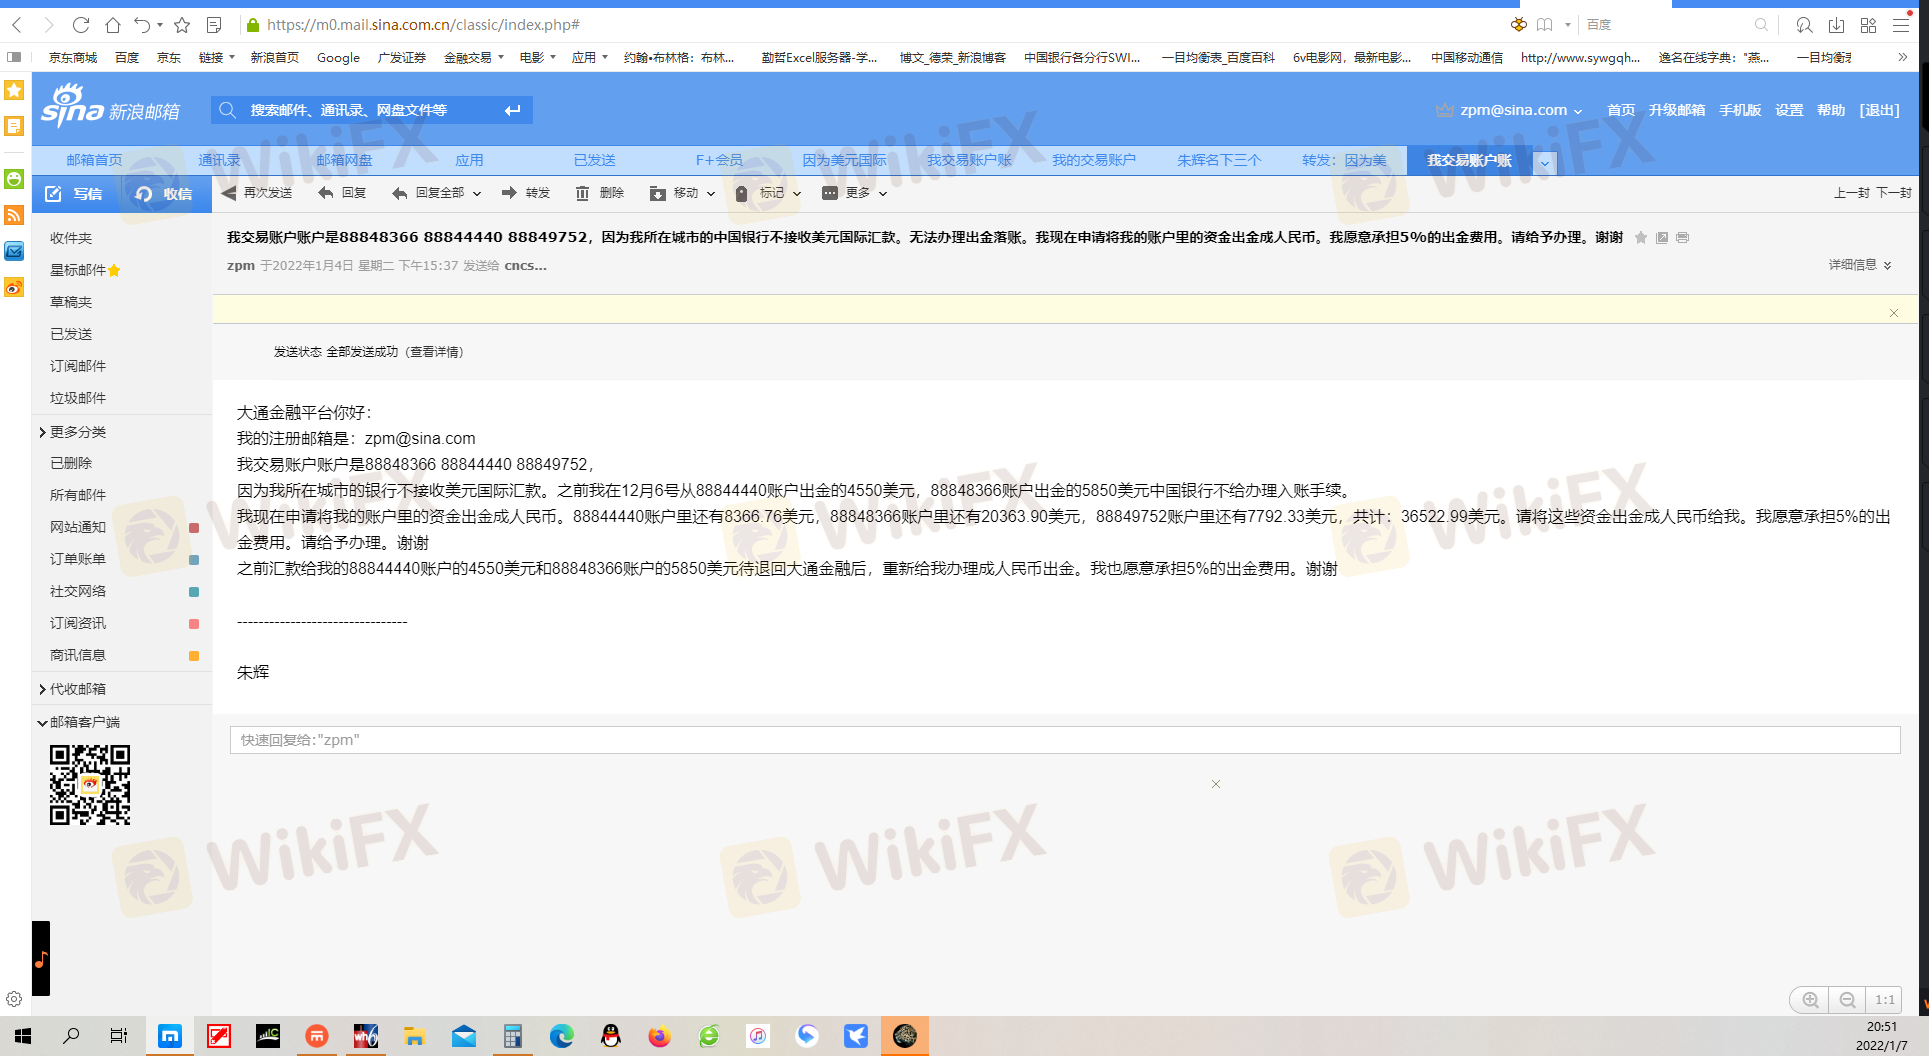The width and height of the screenshot is (1929, 1056).
Task: Open the RSS feed icon in browser sidebar
Action: click(14, 215)
